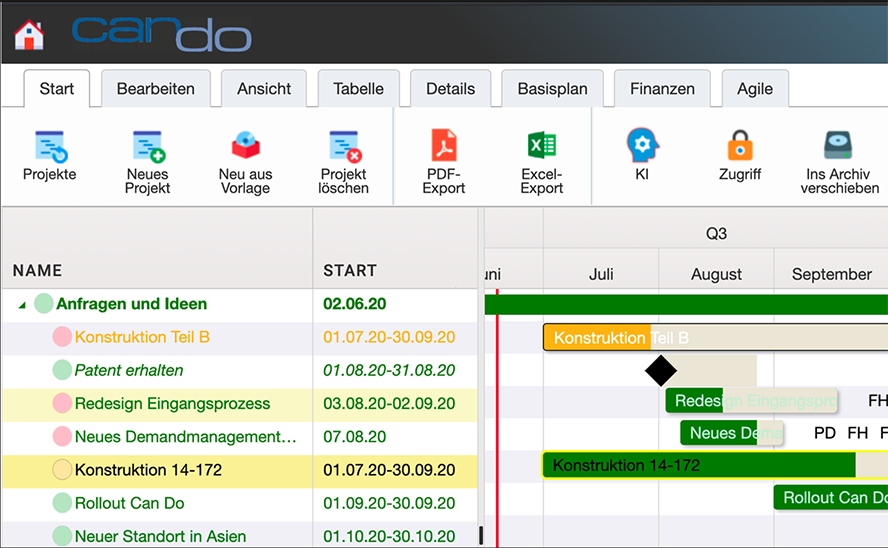Click Ins Archiv verschieben drive icon
This screenshot has width=888, height=548.
838,145
